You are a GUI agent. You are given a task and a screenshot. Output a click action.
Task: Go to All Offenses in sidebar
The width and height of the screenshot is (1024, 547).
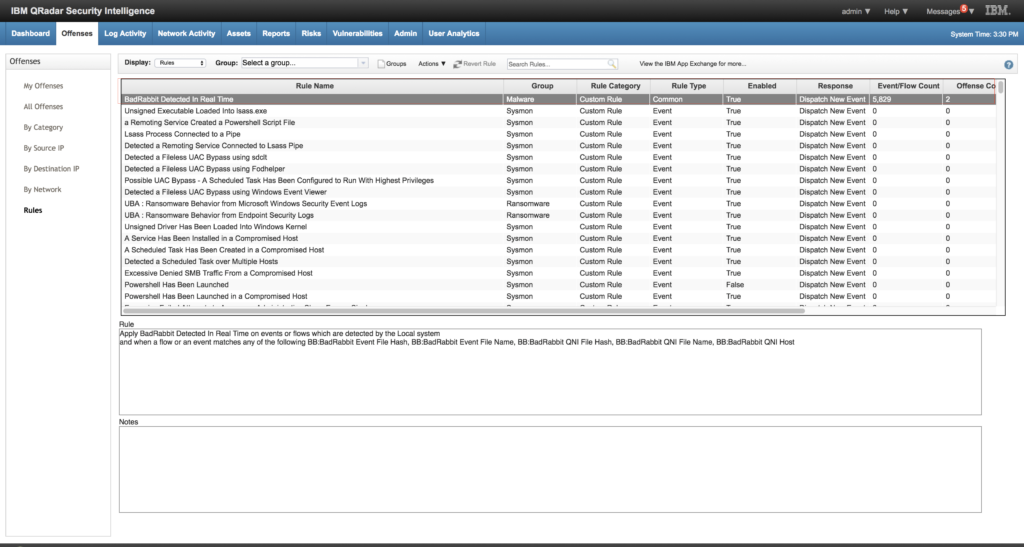43,106
